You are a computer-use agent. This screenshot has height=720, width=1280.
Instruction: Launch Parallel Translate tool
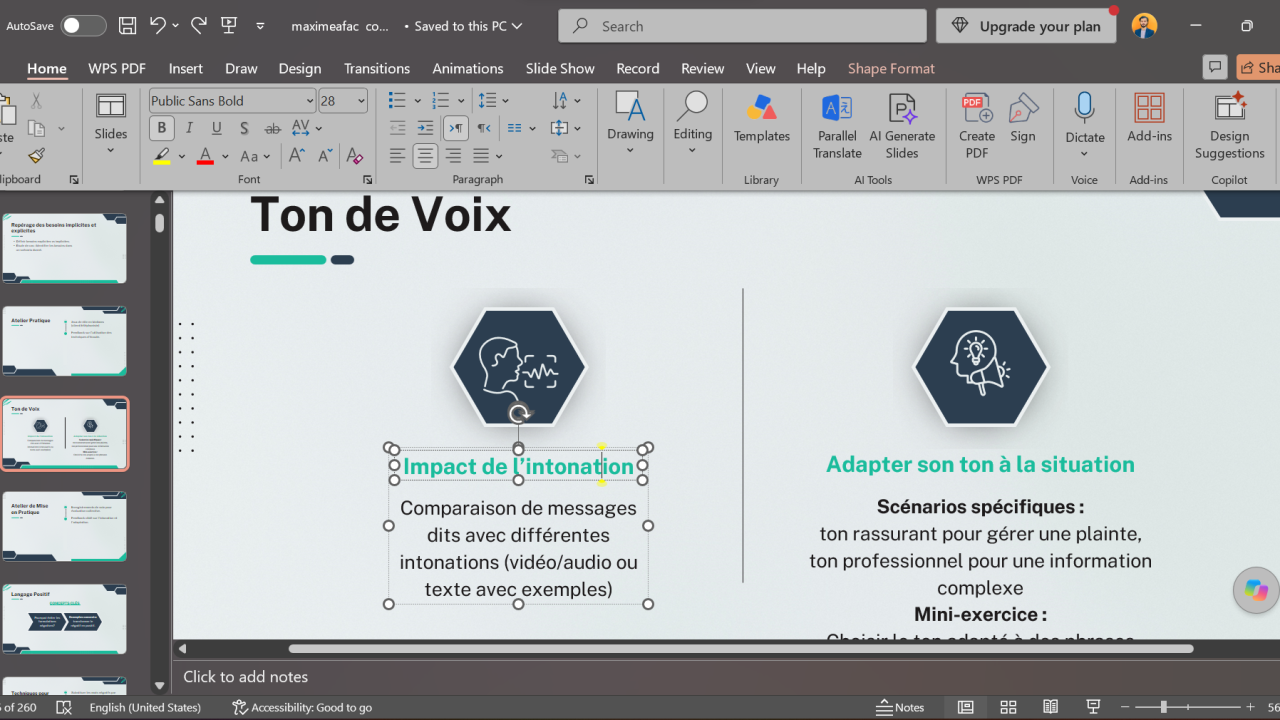point(837,126)
